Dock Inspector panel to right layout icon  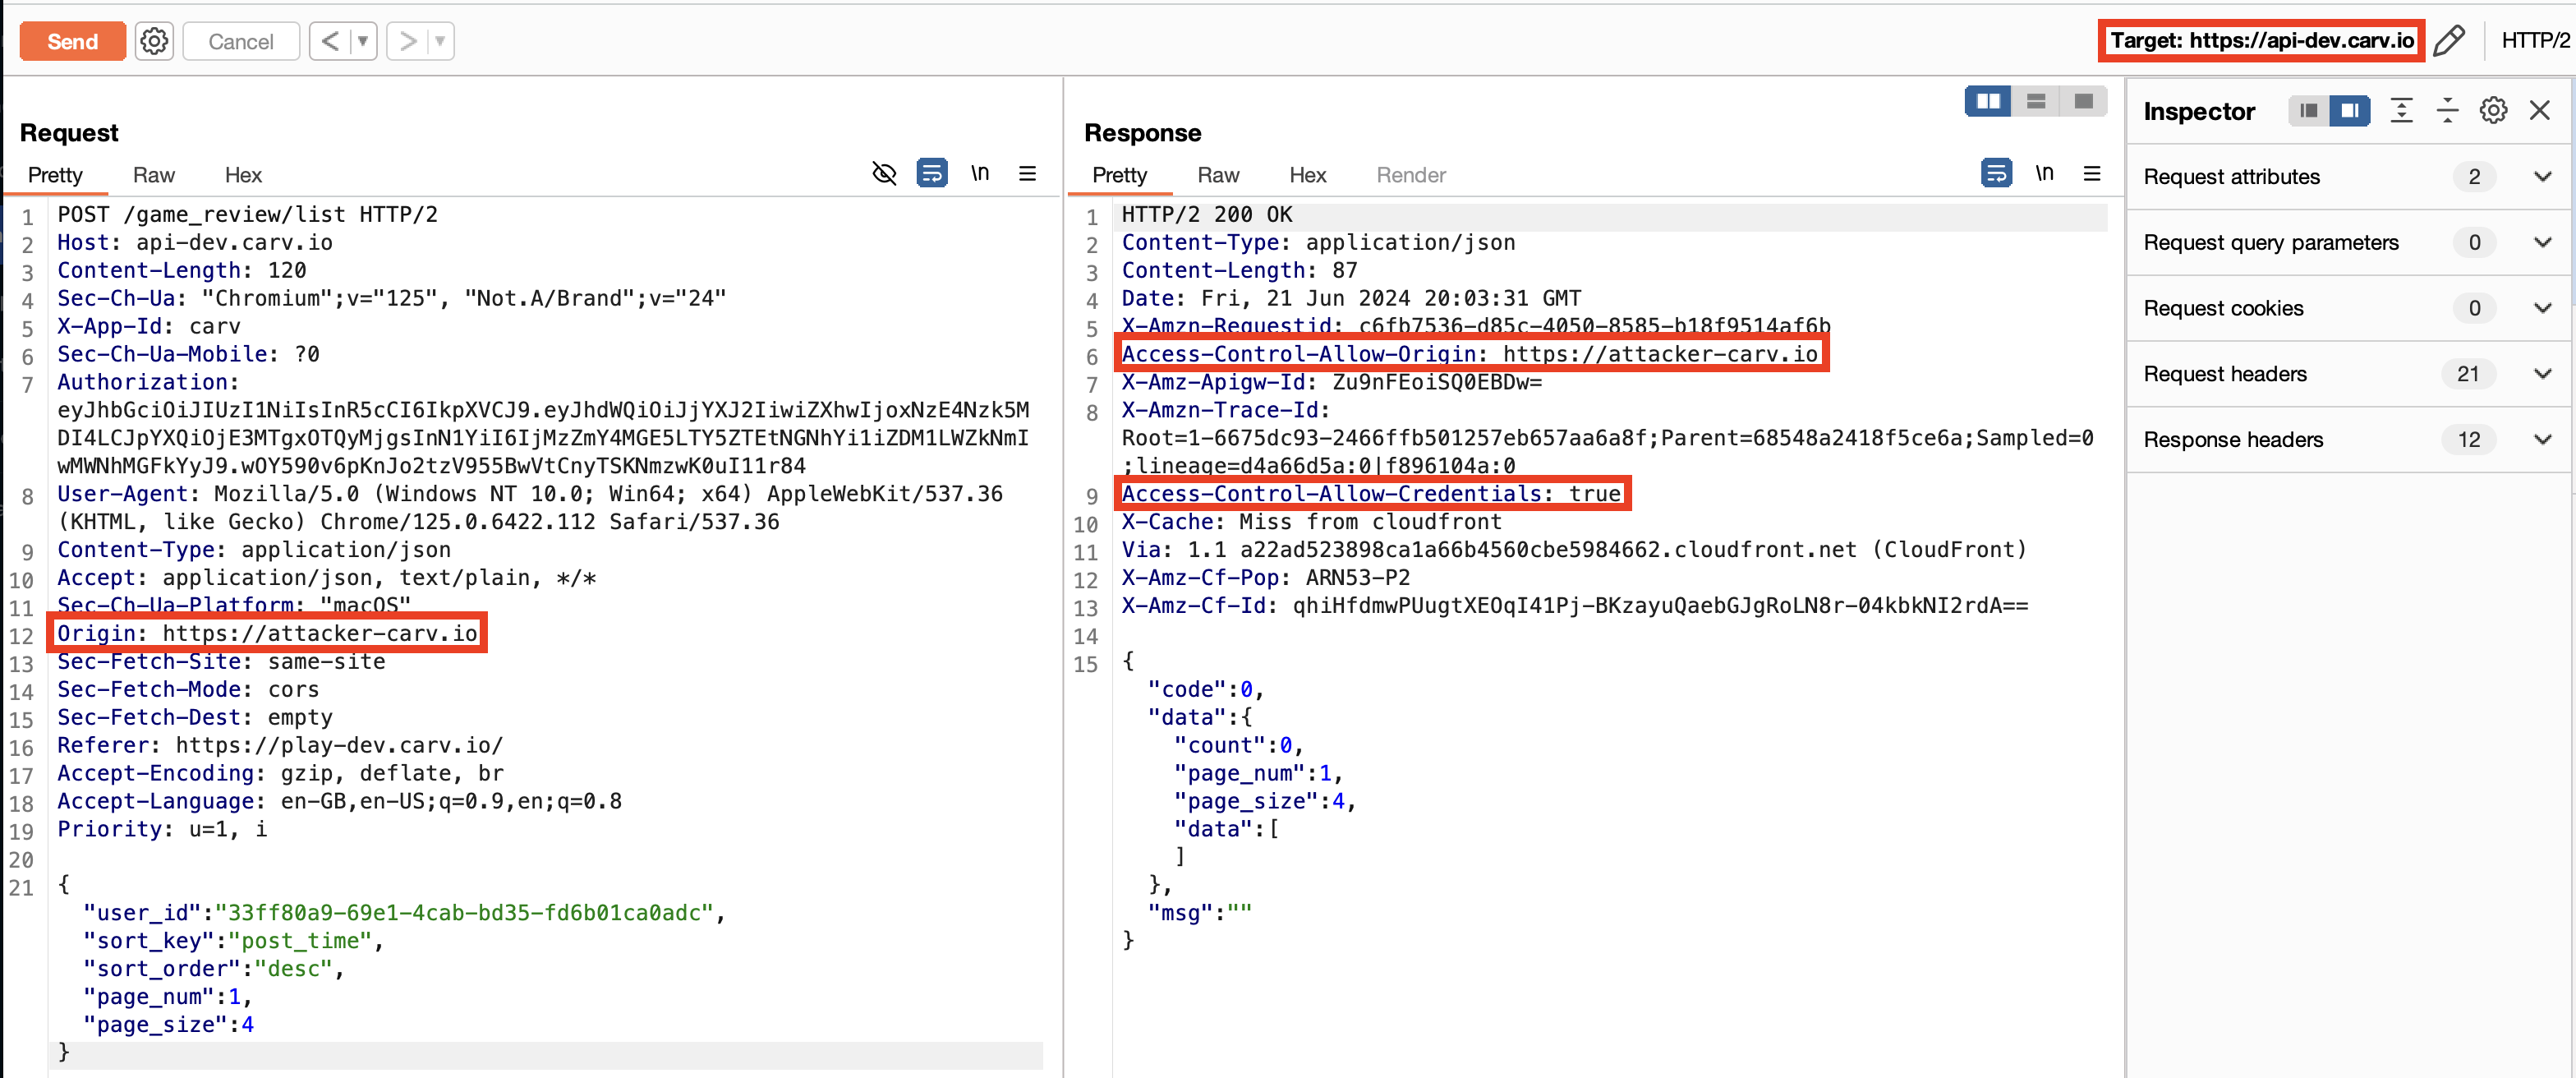[2350, 111]
